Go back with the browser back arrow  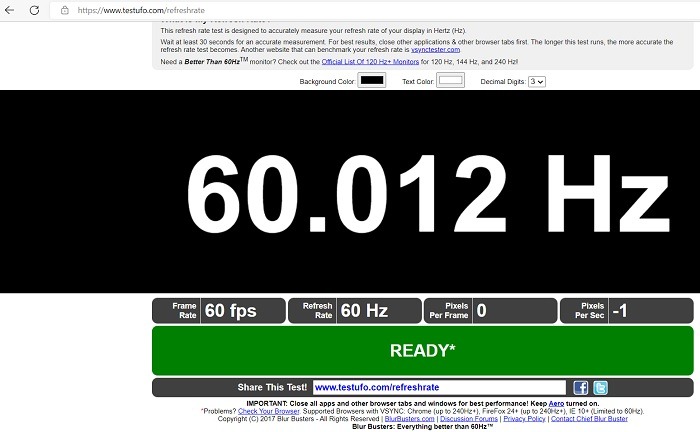[9, 10]
